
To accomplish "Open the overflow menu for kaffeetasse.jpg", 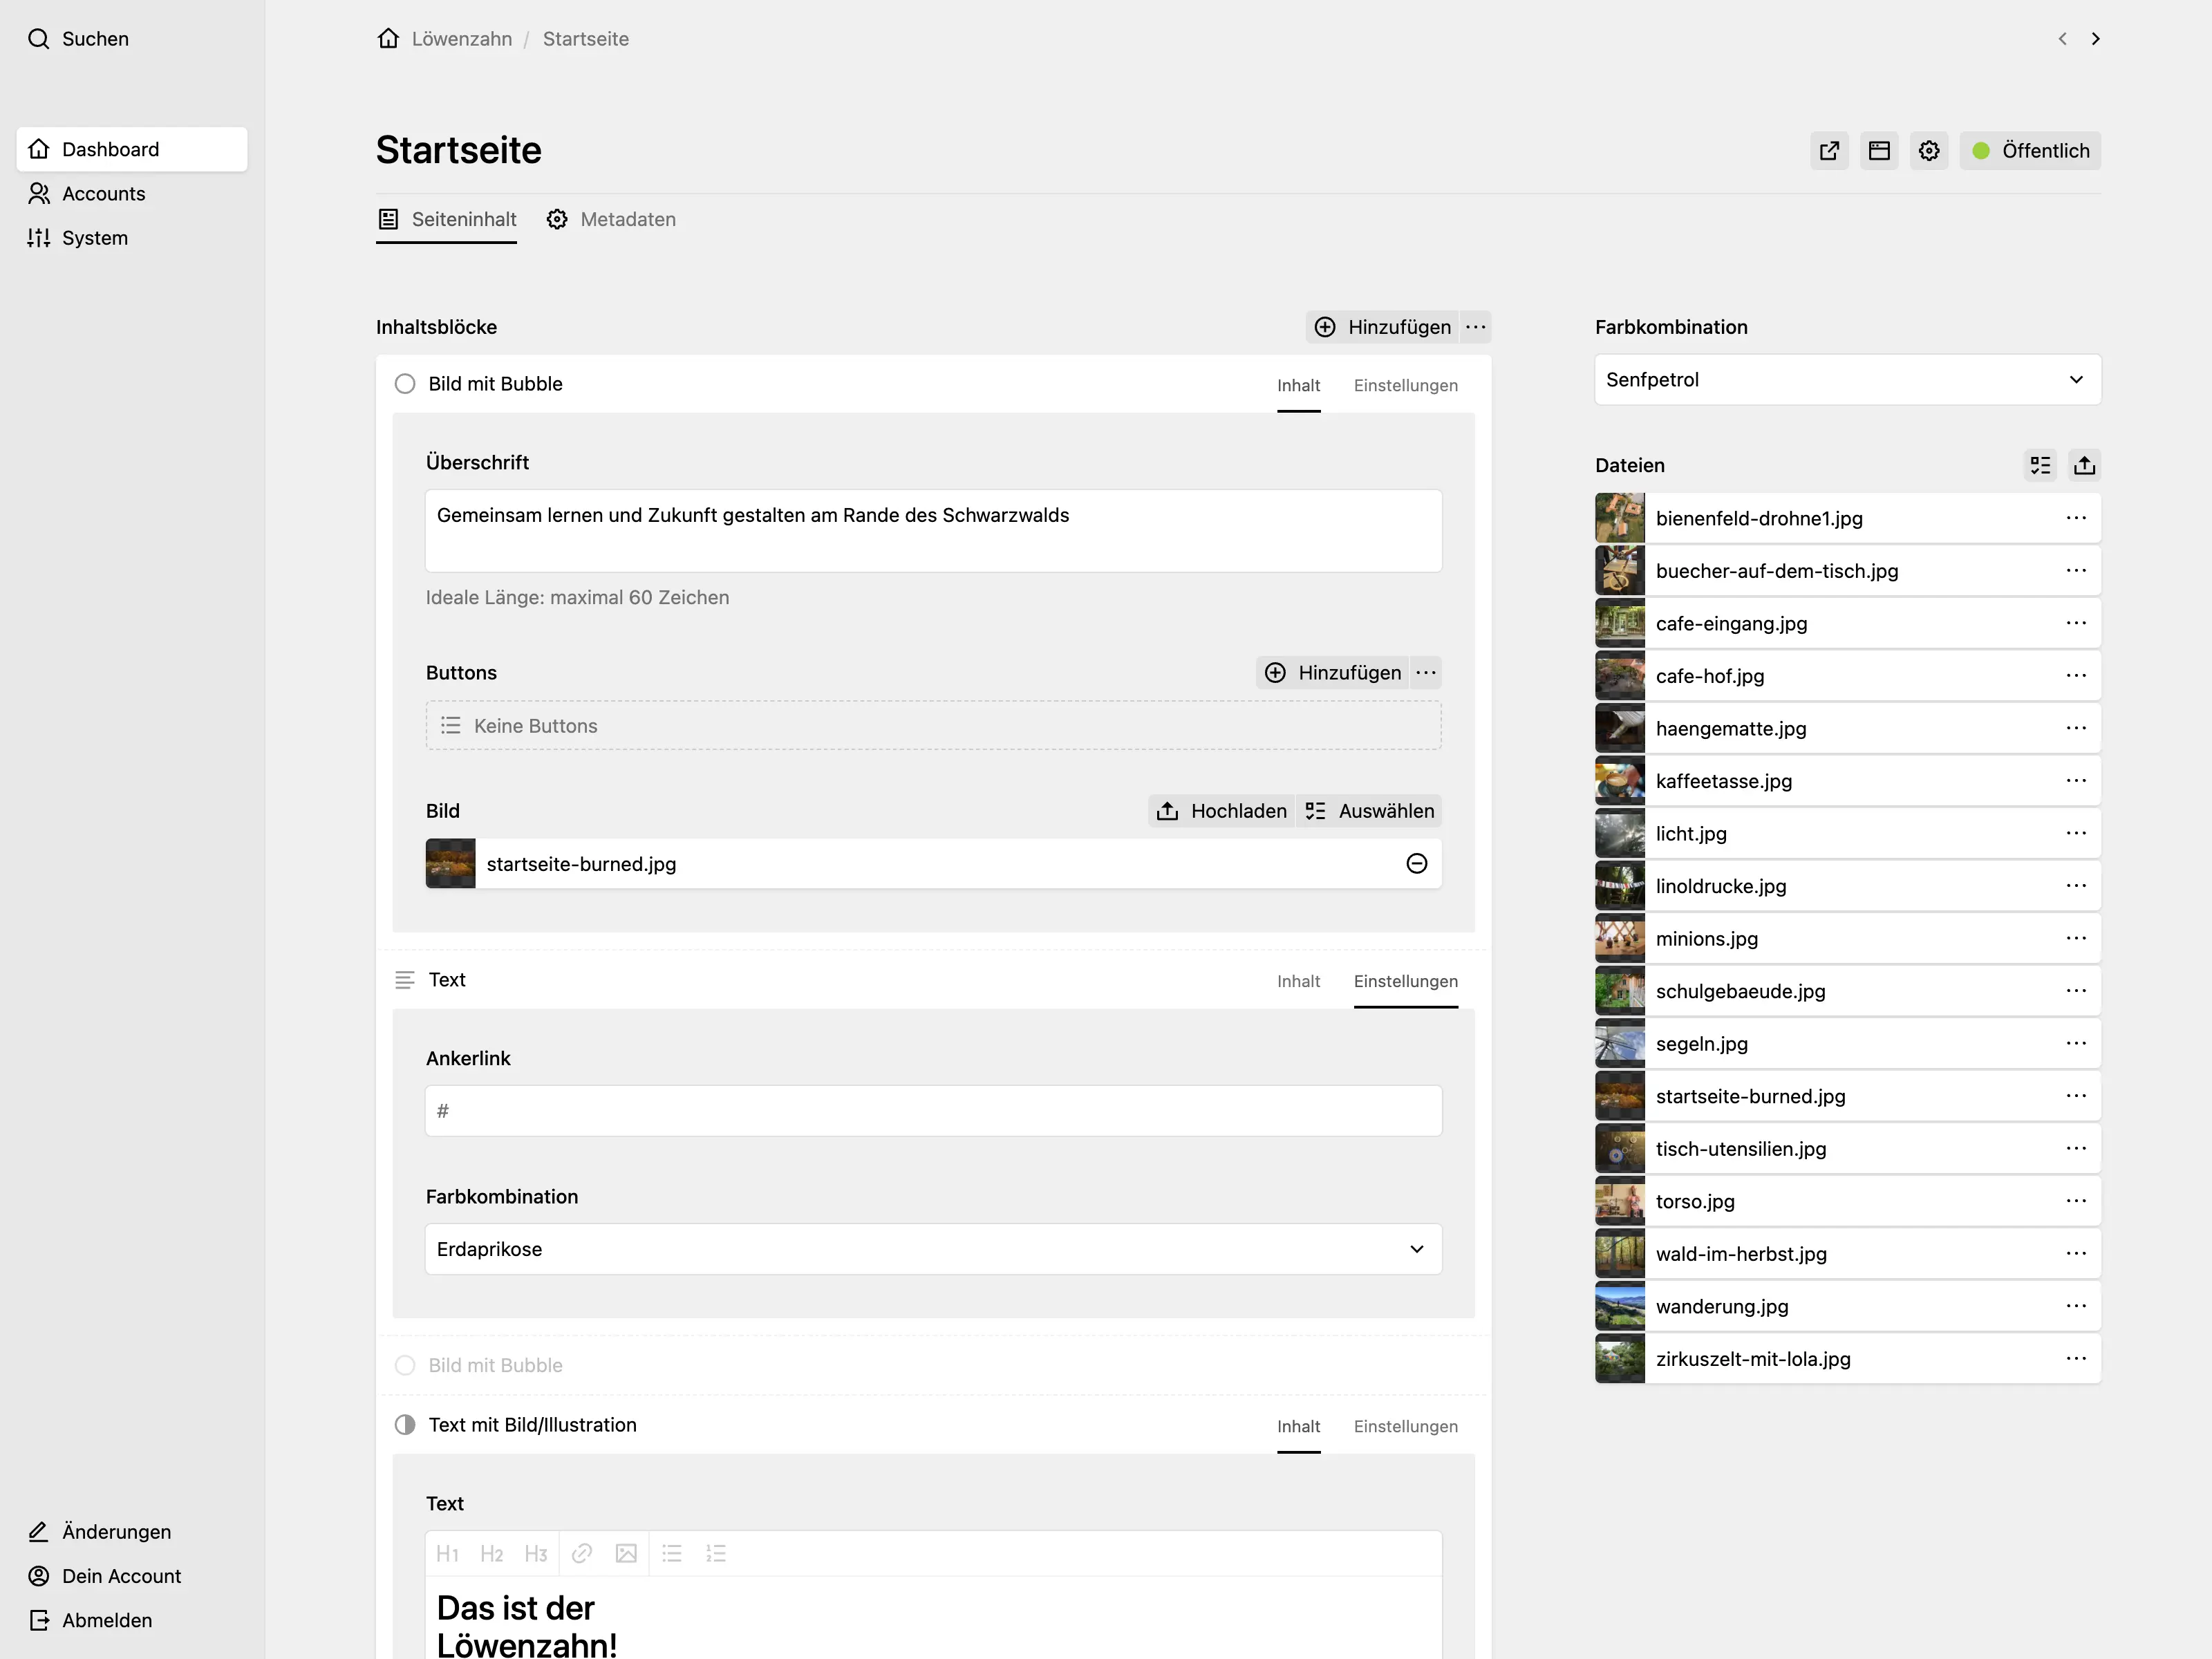I will (2076, 781).
